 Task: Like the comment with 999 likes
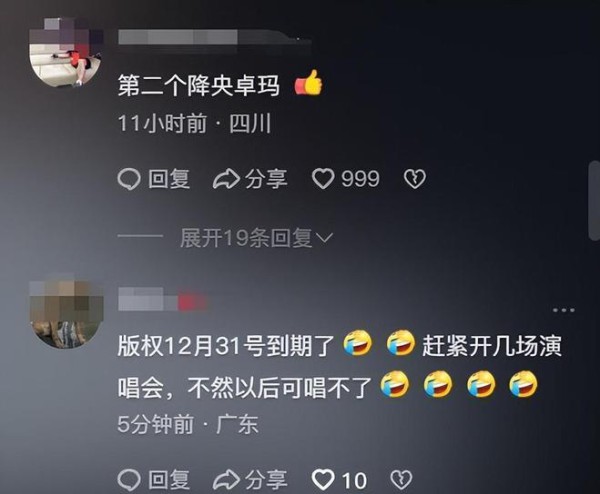pos(323,179)
